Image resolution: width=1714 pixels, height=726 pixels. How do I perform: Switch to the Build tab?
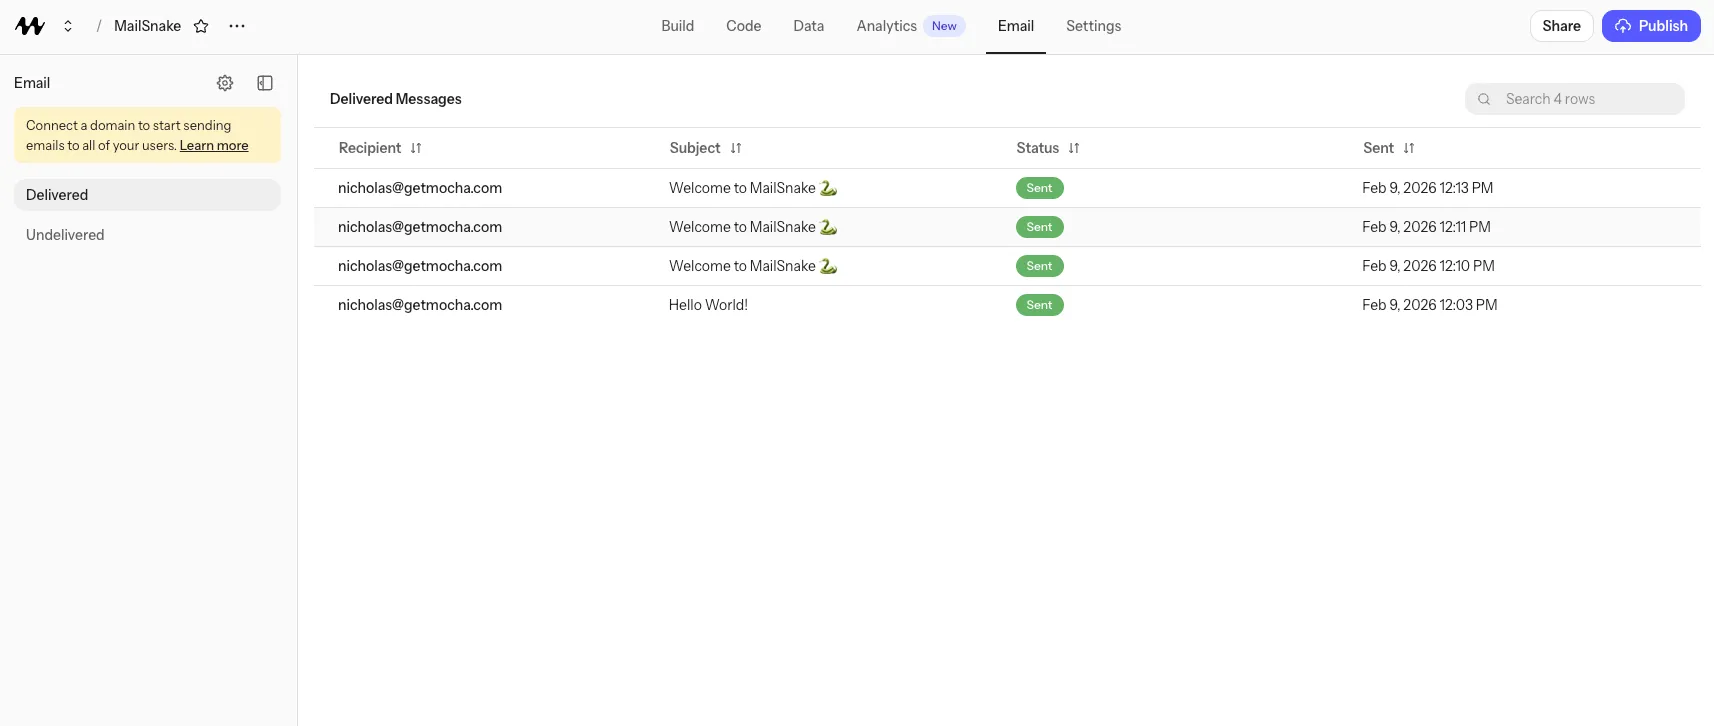pos(677,26)
